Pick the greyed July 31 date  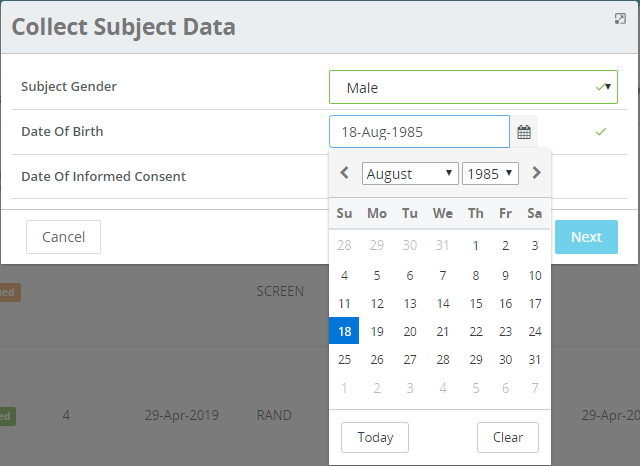442,245
